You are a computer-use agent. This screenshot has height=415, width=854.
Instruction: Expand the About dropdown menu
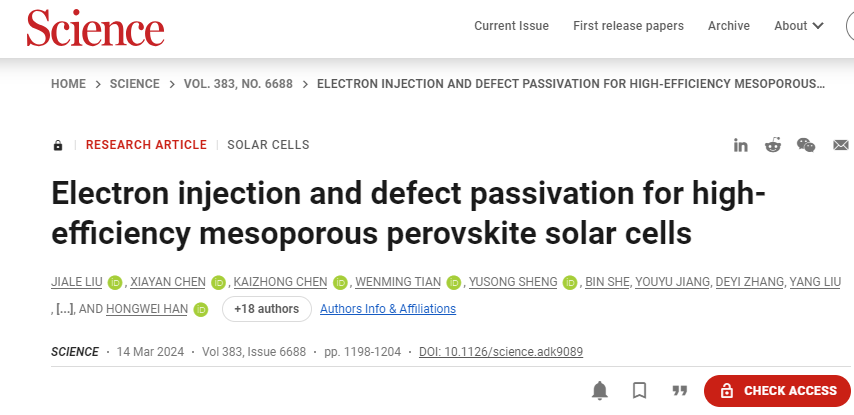[798, 26]
